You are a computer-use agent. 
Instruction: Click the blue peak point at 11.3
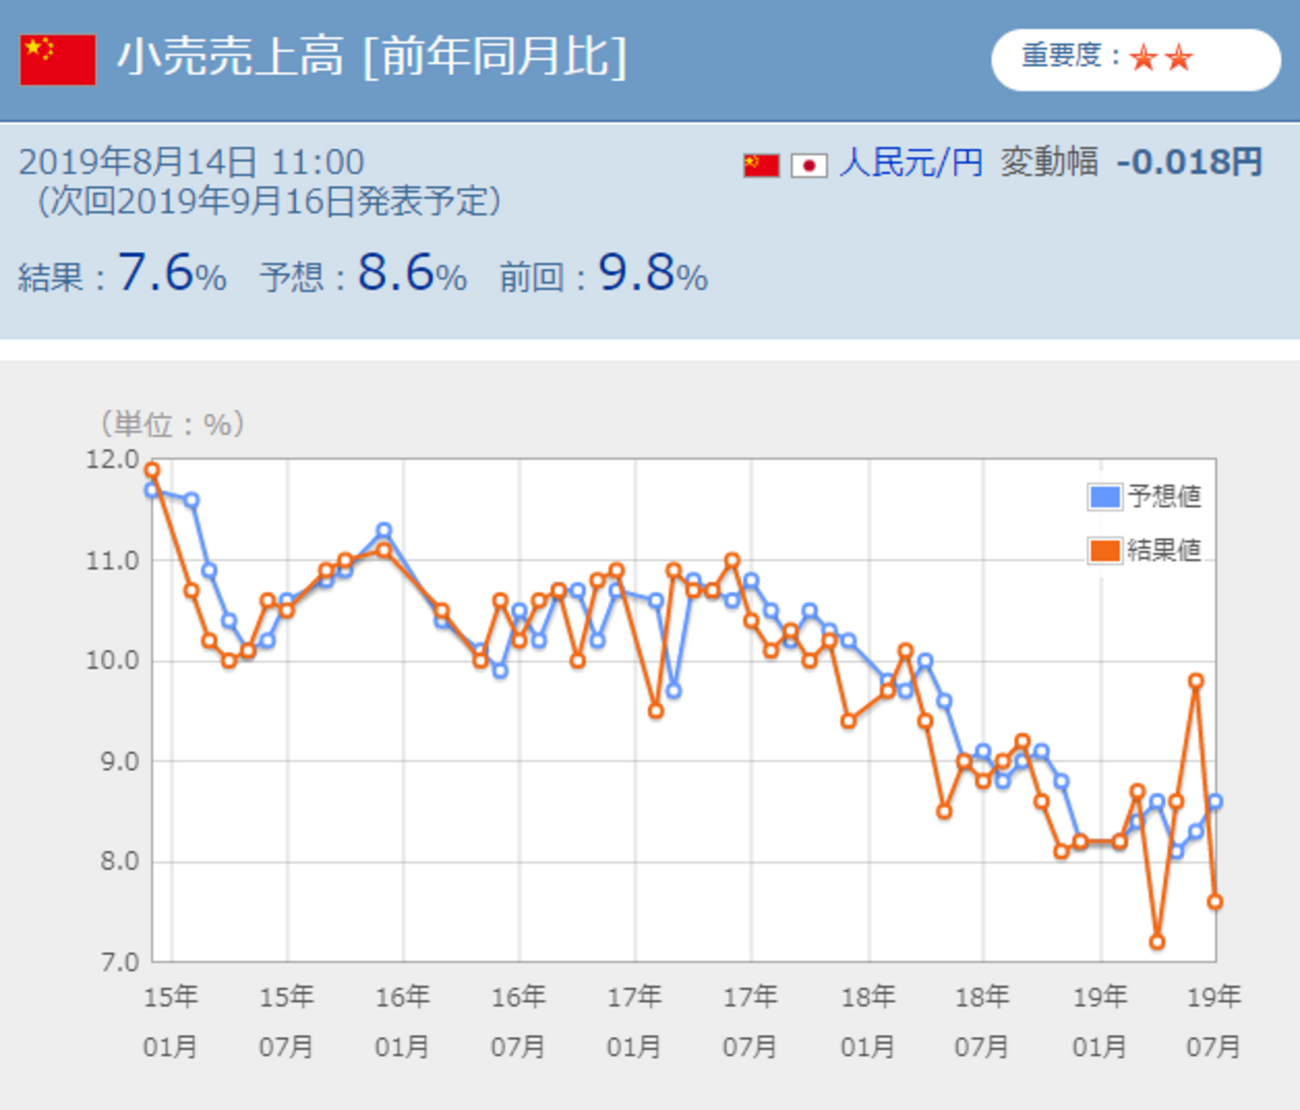click(384, 530)
